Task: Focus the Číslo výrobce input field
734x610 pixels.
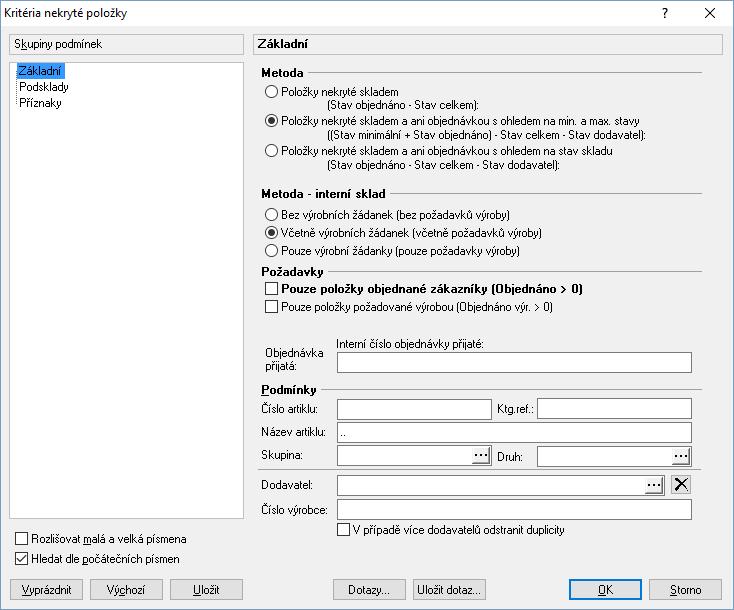Action: 514,510
